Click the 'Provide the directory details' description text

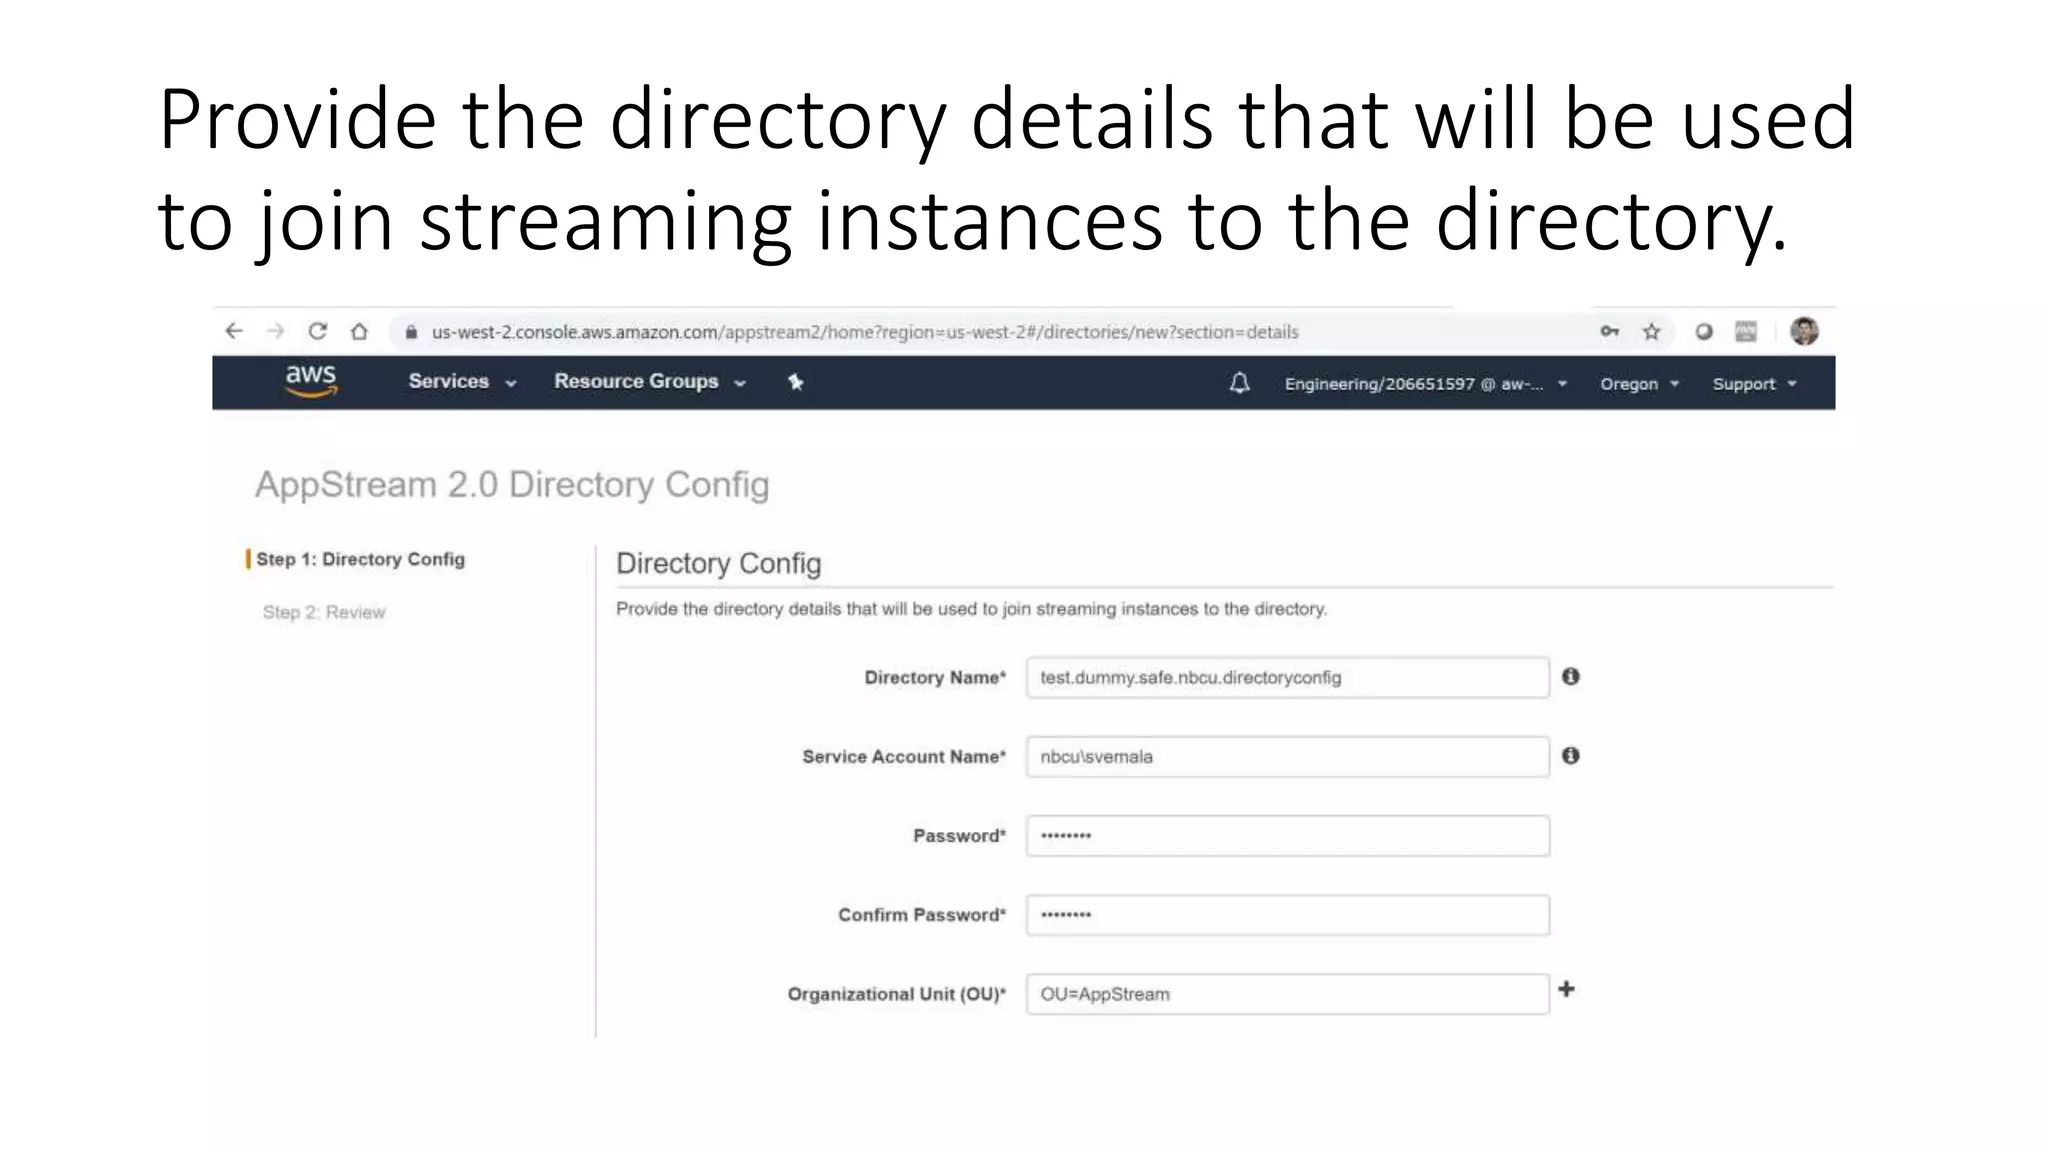[971, 609]
